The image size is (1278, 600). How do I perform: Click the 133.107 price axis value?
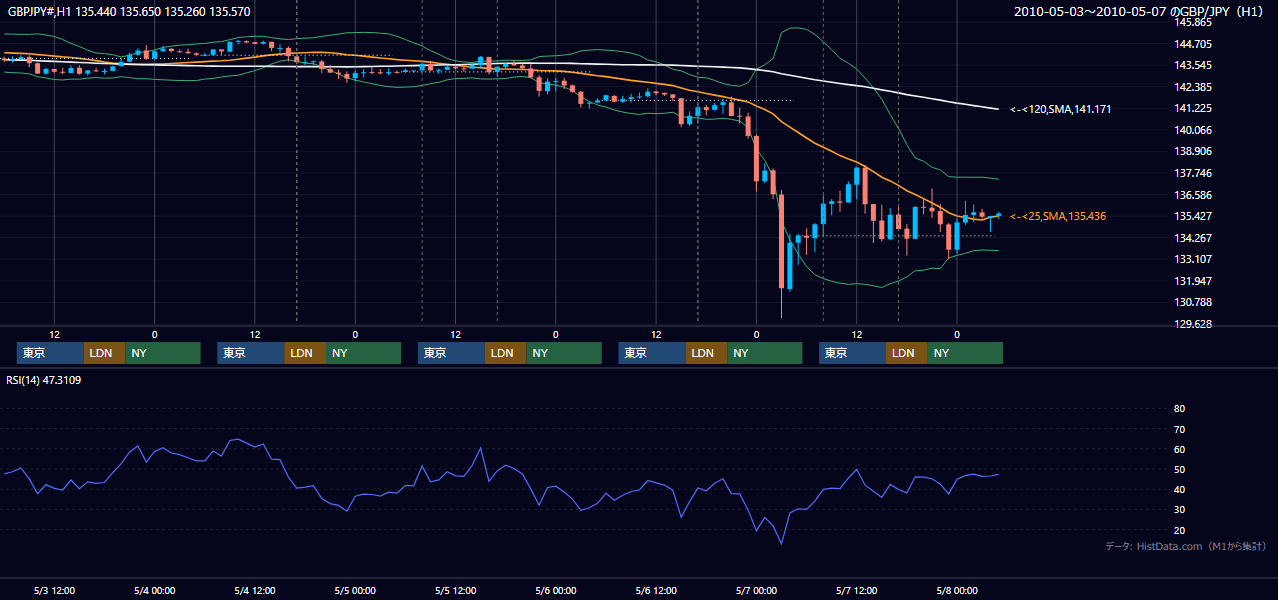pyautogui.click(x=1192, y=259)
